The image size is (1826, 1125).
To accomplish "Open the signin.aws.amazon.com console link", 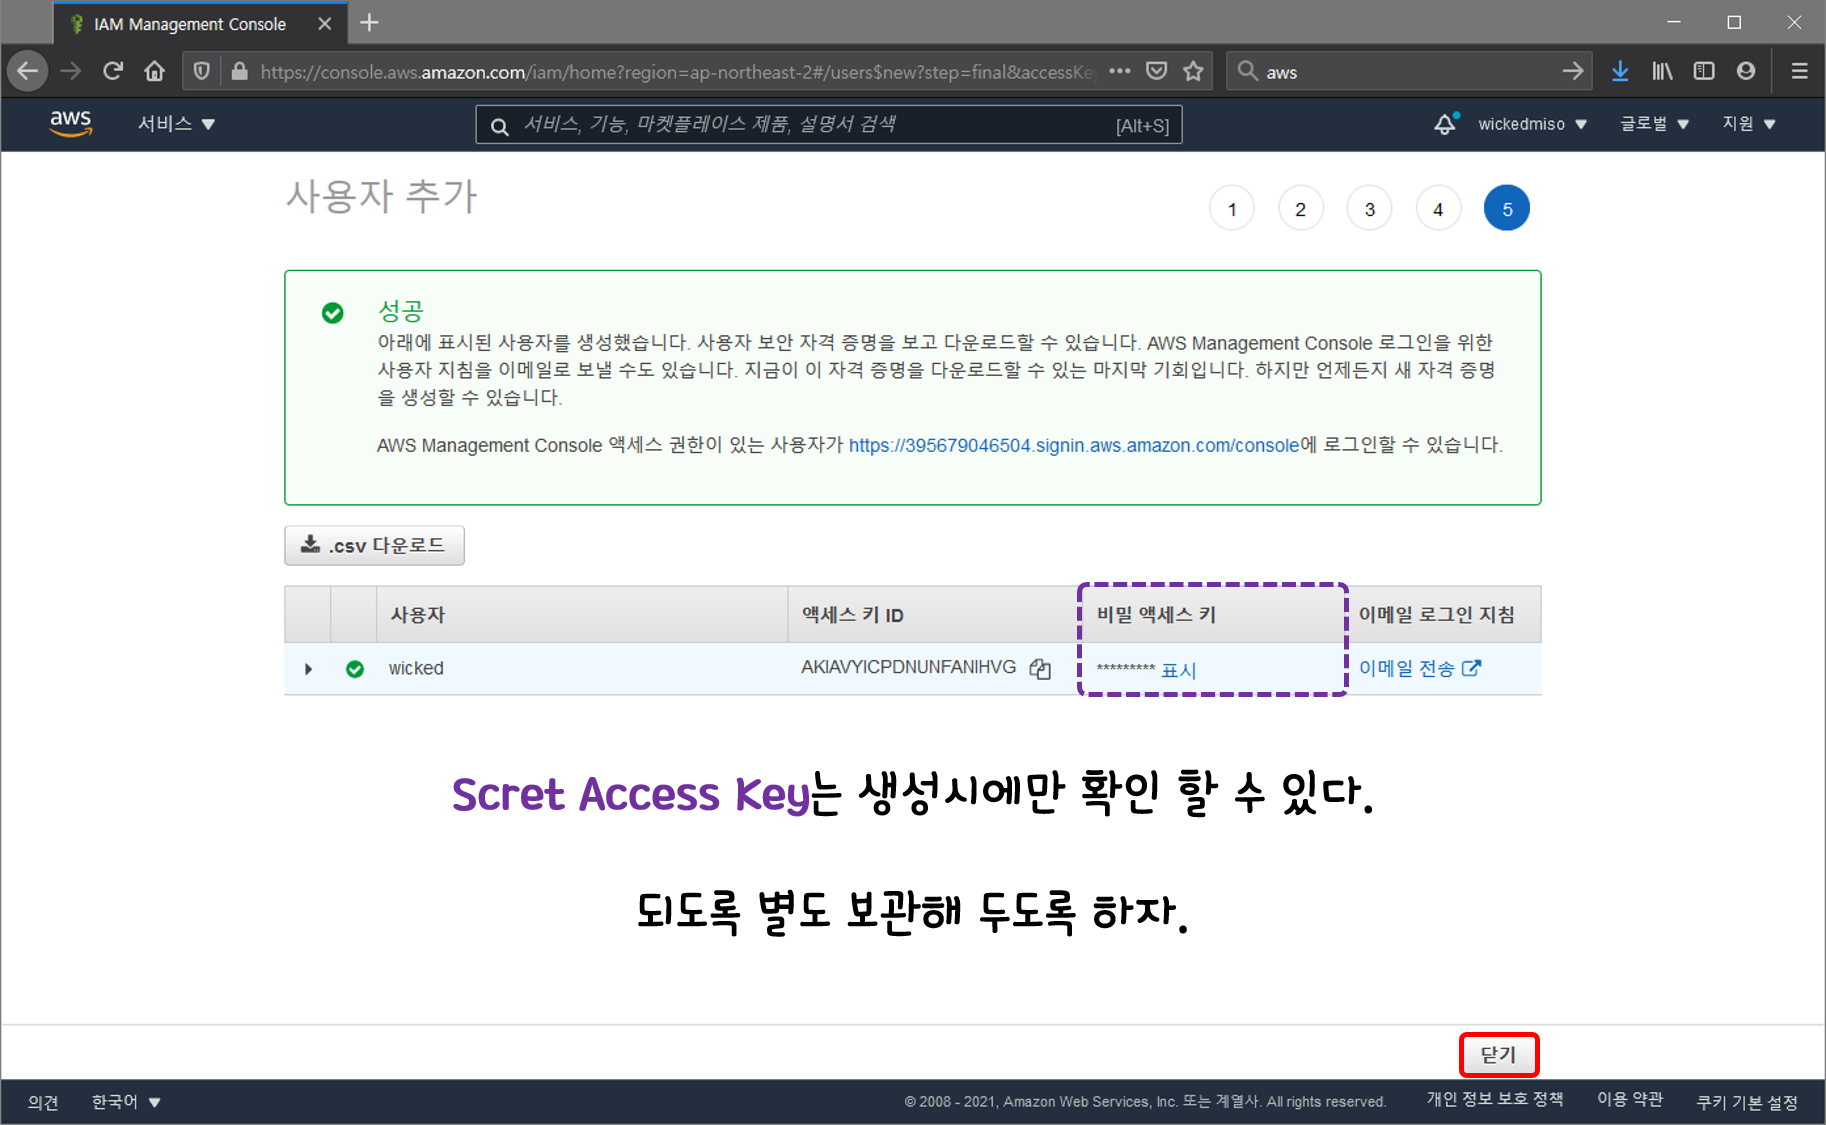I will click(1074, 445).
